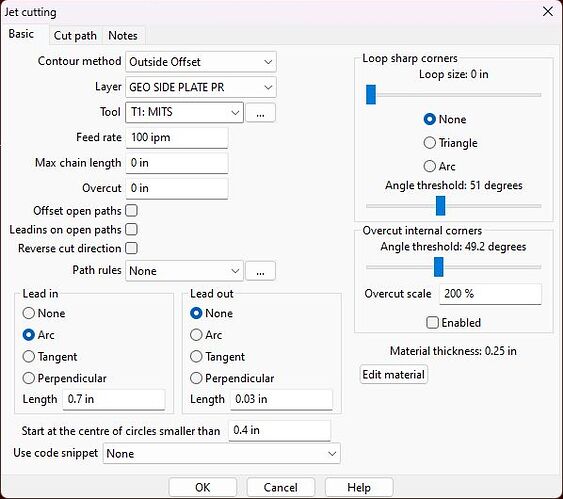Toggle Leadins on open paths
The image size is (563, 499).
(x=131, y=229)
